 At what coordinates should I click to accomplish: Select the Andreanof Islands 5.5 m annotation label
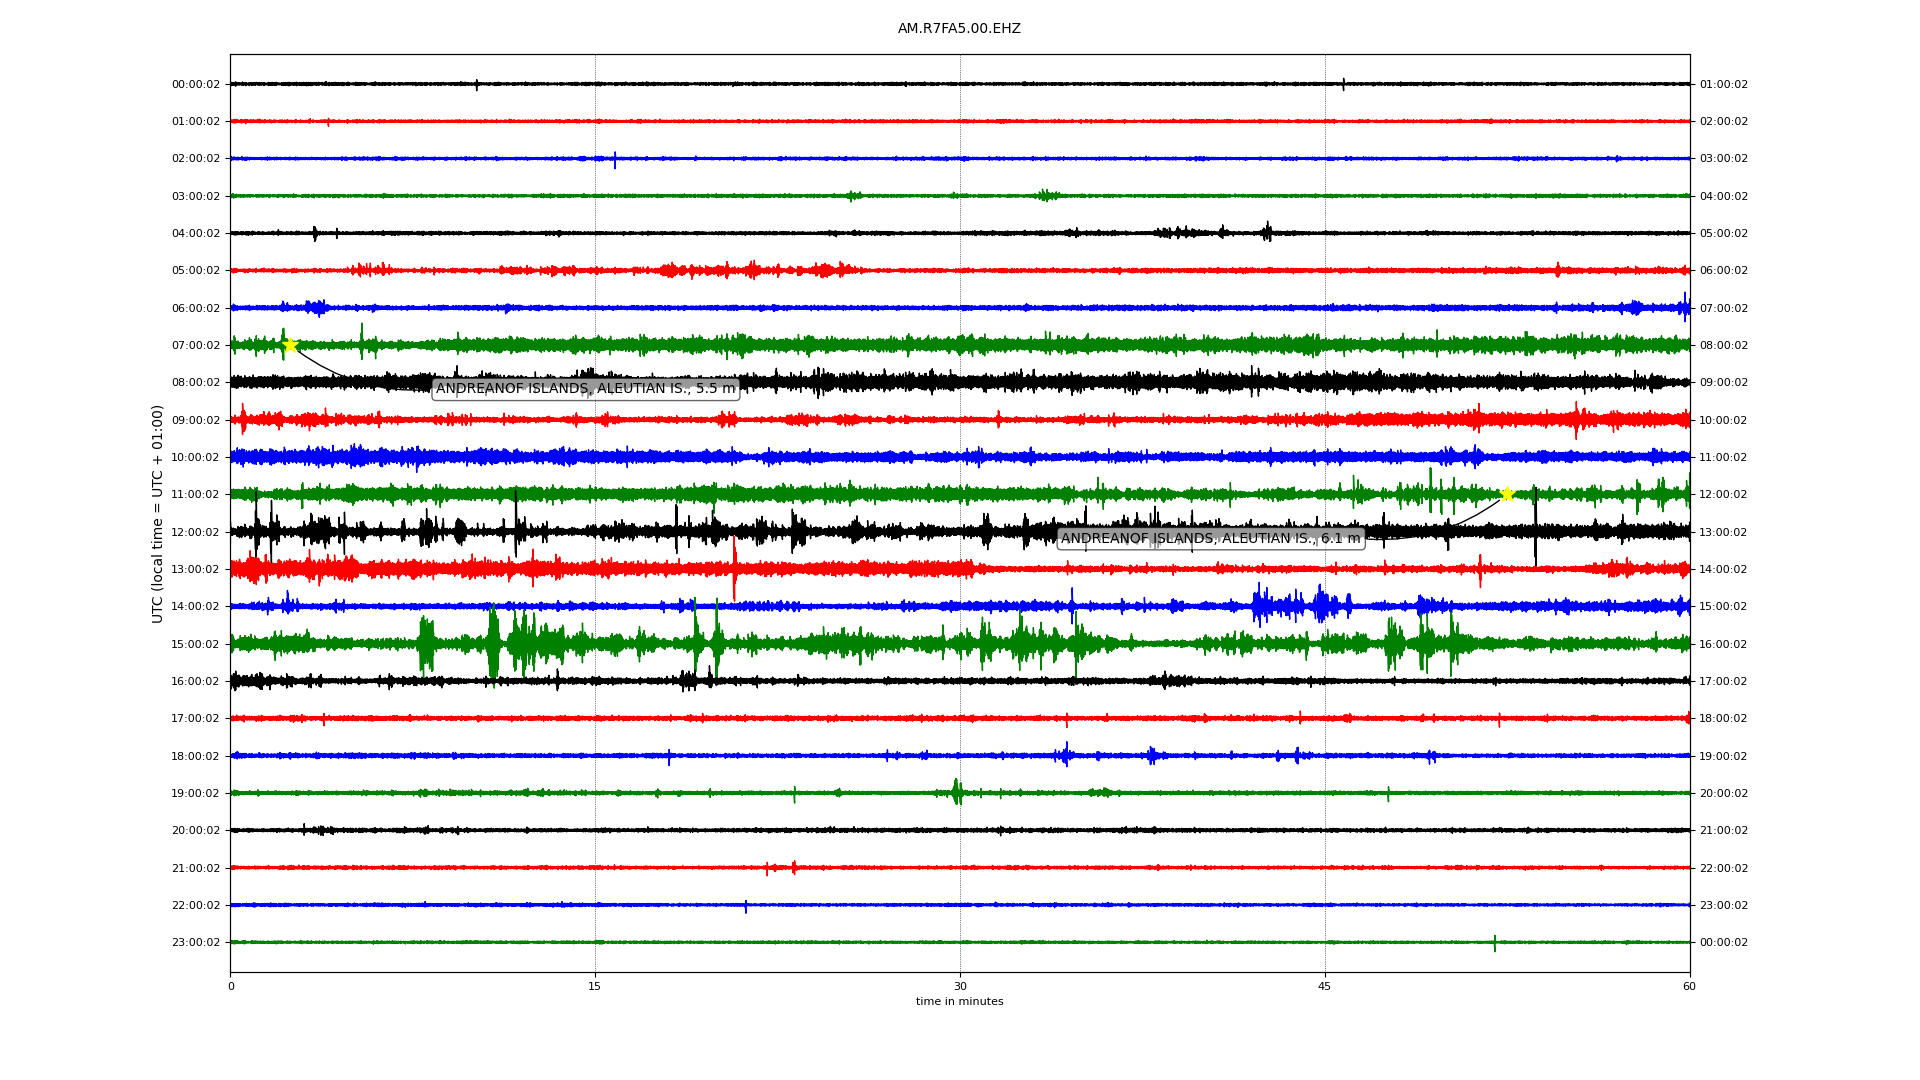(586, 389)
